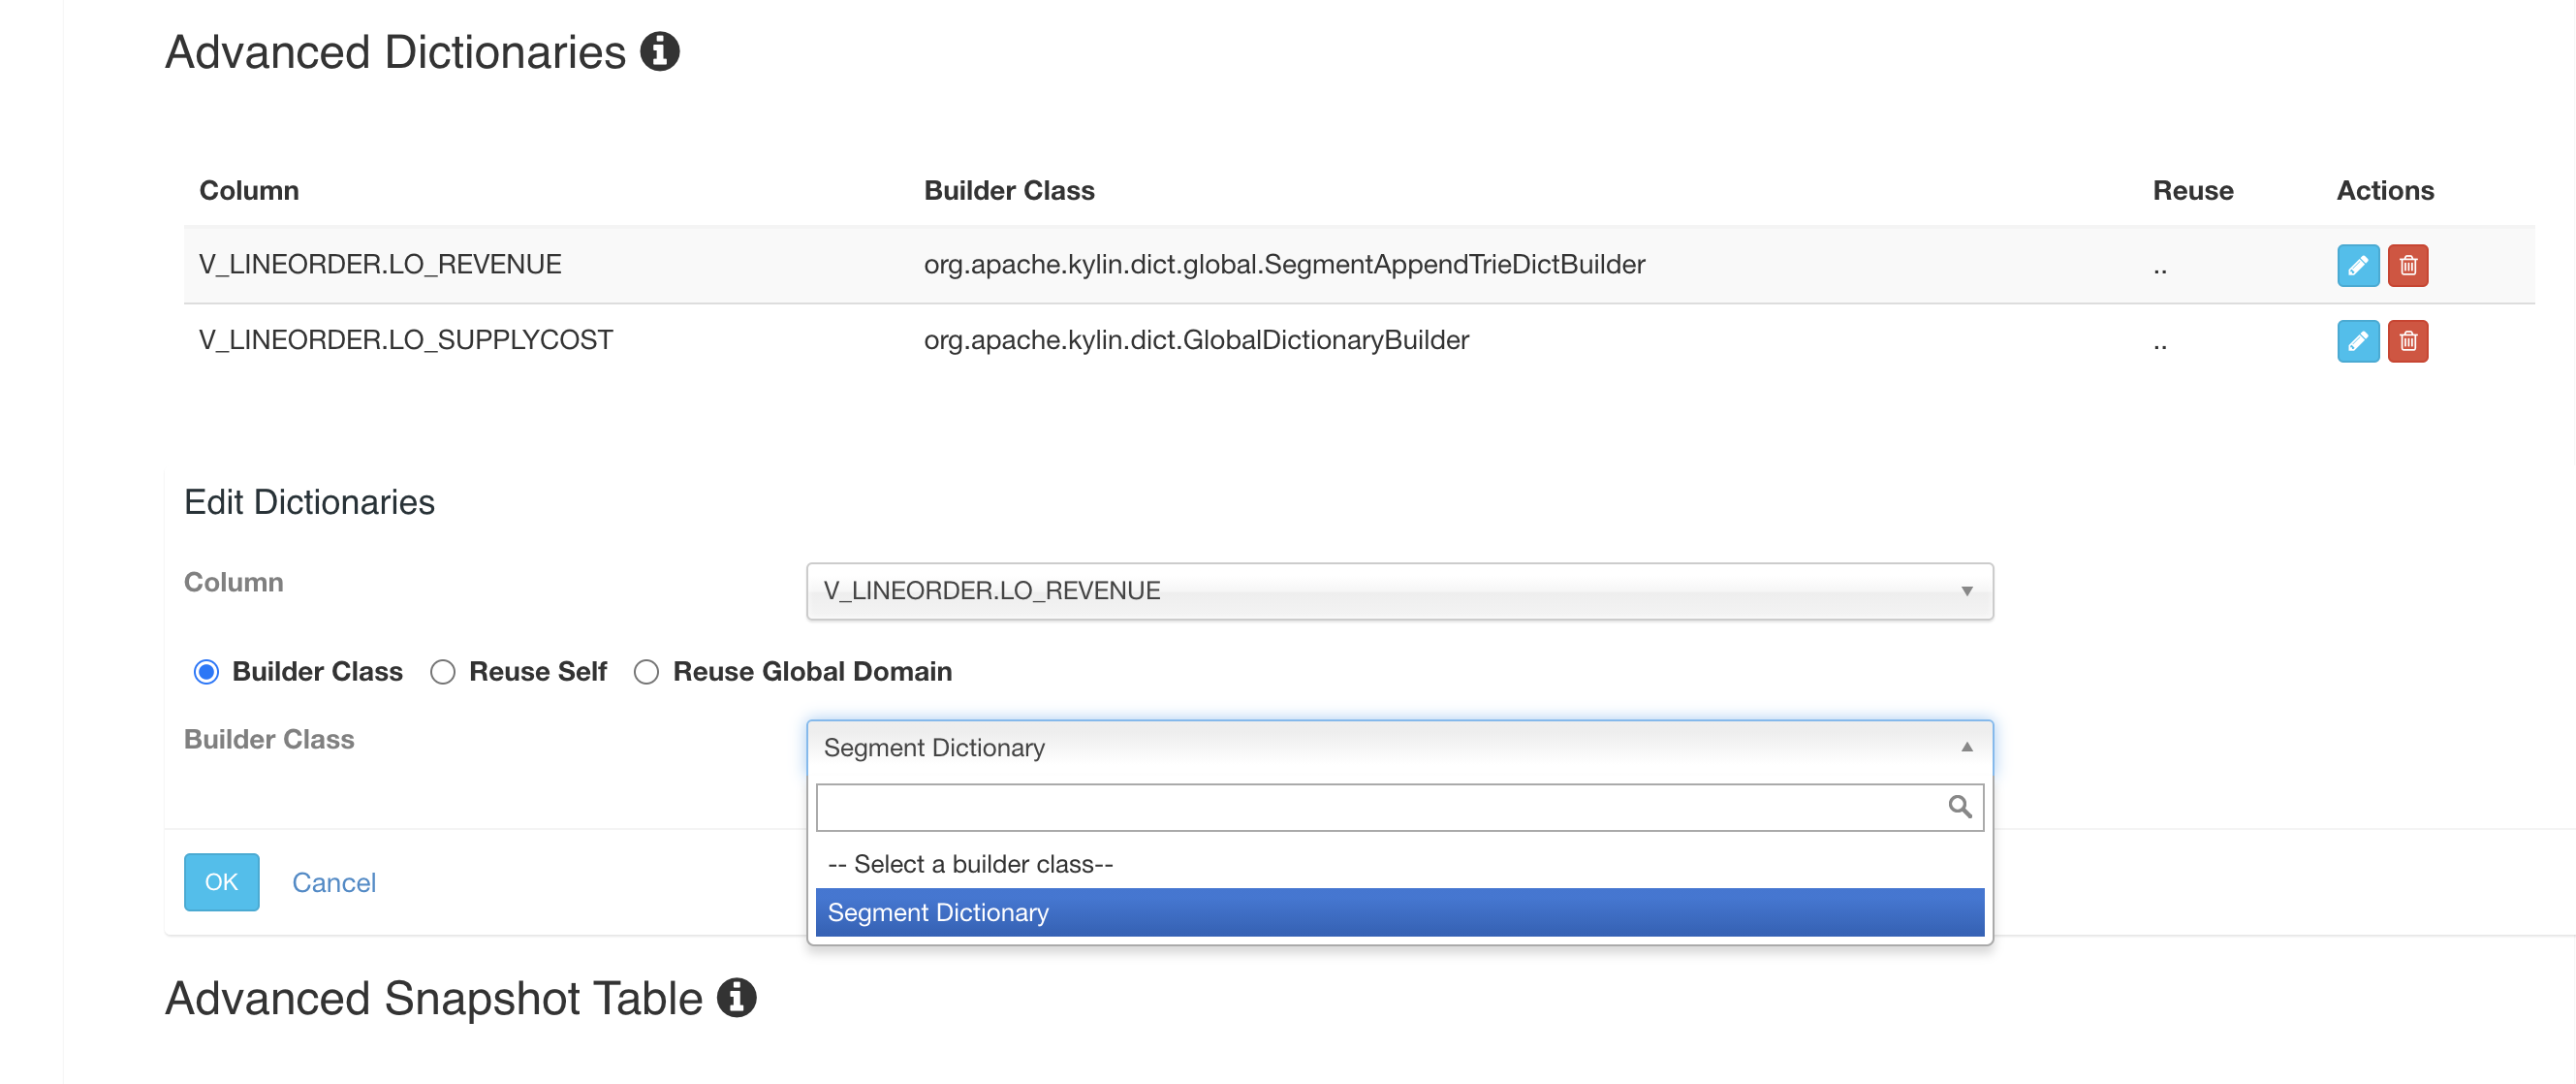Click info icon beside Advanced Dictionaries heading
Image resolution: width=2576 pixels, height=1084 pixels.
pos(659,52)
